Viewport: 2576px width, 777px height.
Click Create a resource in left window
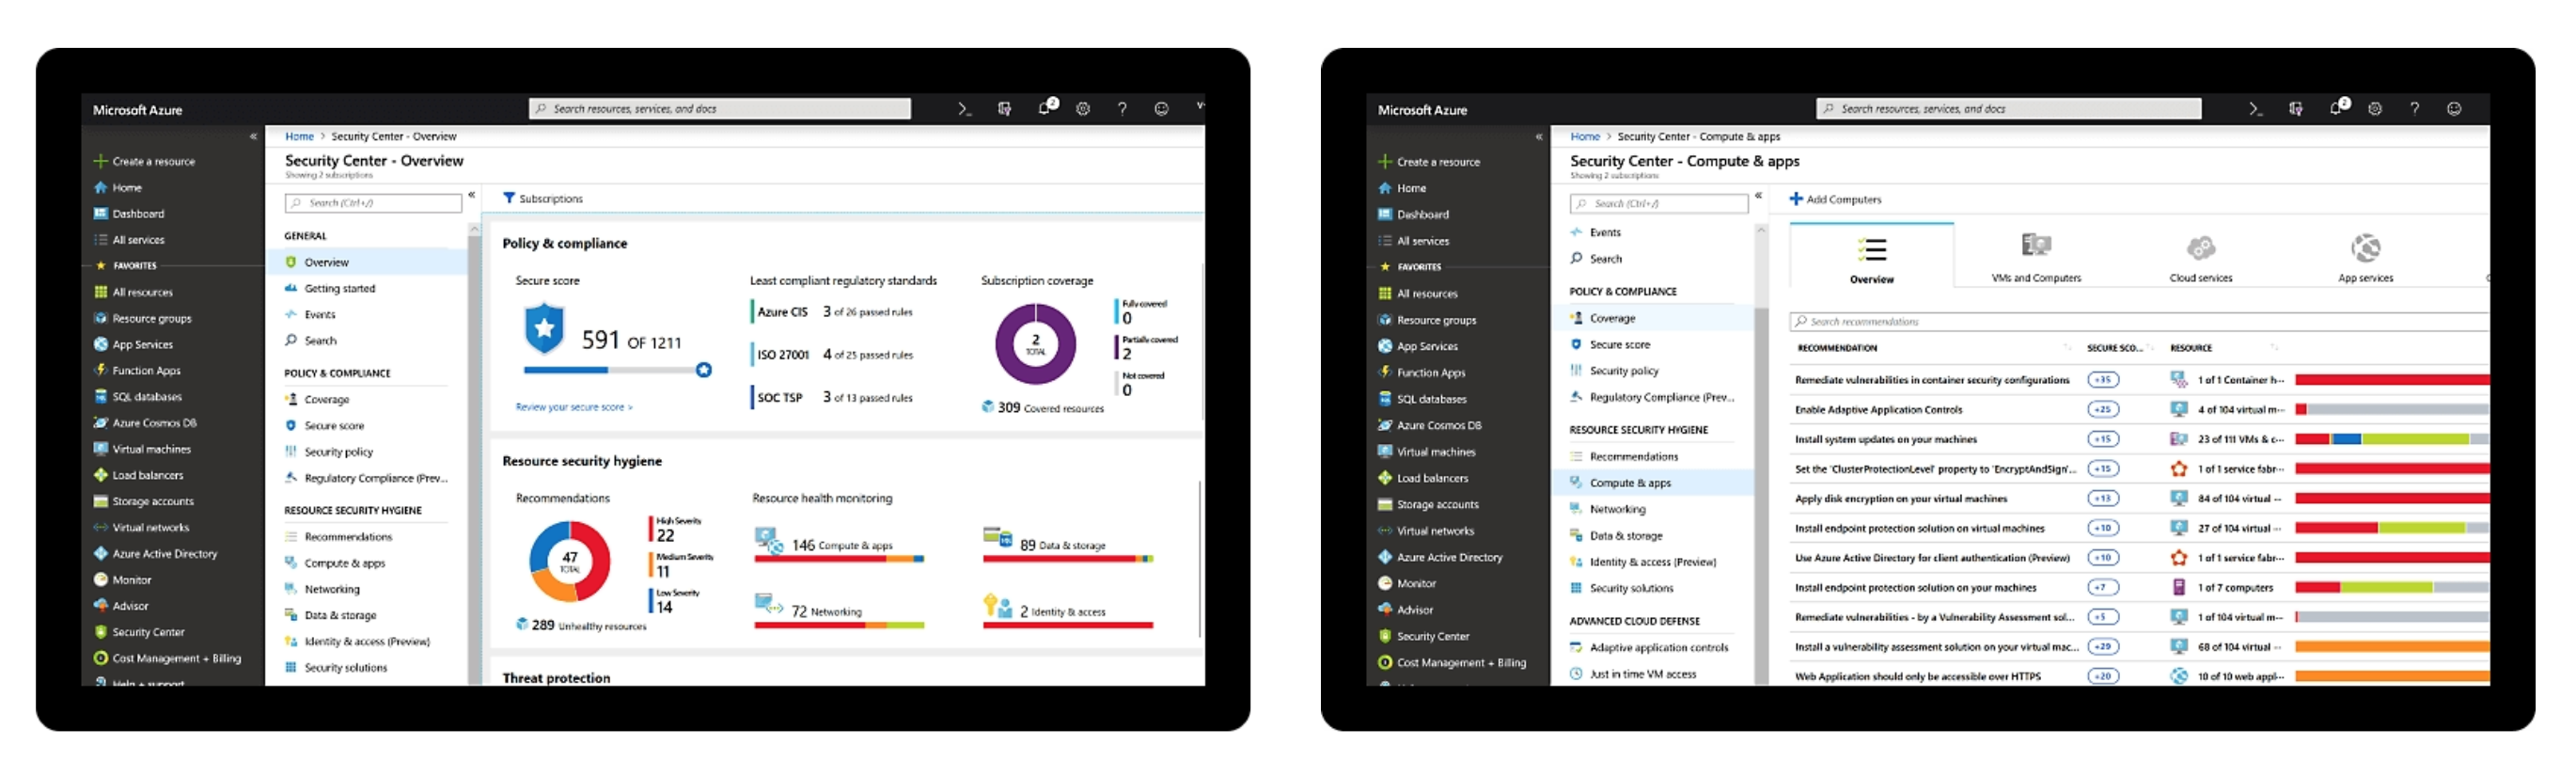[x=144, y=161]
